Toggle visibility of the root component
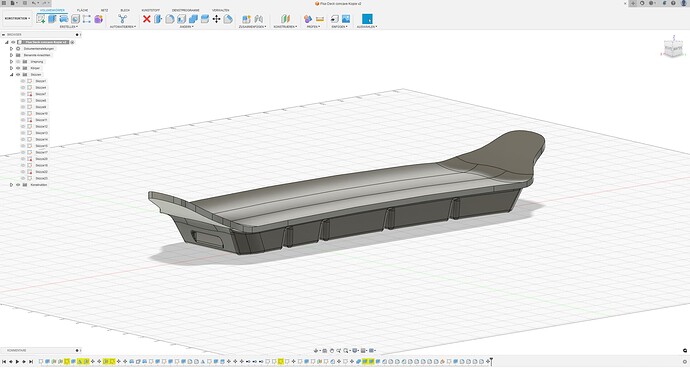 pyautogui.click(x=13, y=42)
